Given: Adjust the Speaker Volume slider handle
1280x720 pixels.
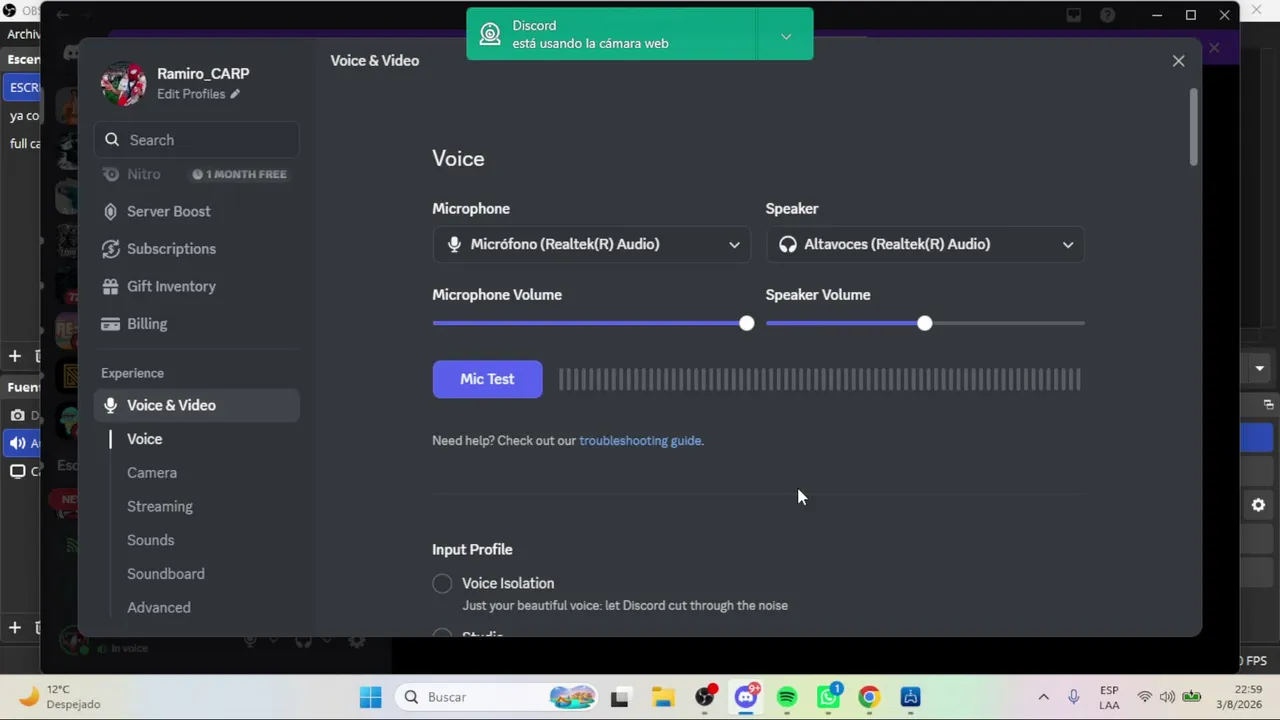Looking at the screenshot, I should 925,323.
